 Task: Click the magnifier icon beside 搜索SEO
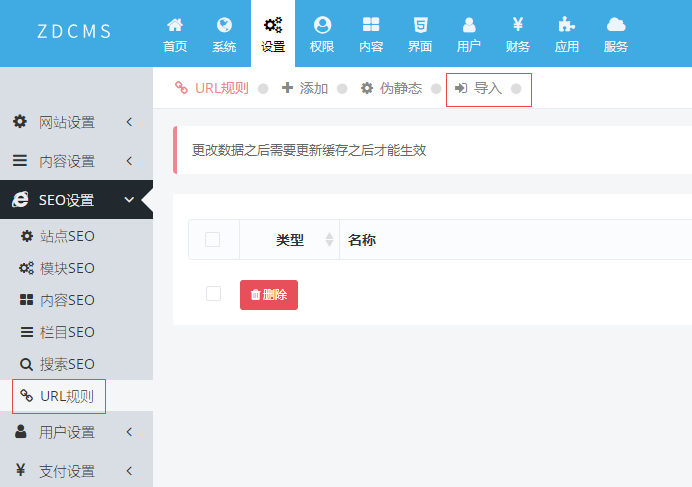point(26,364)
